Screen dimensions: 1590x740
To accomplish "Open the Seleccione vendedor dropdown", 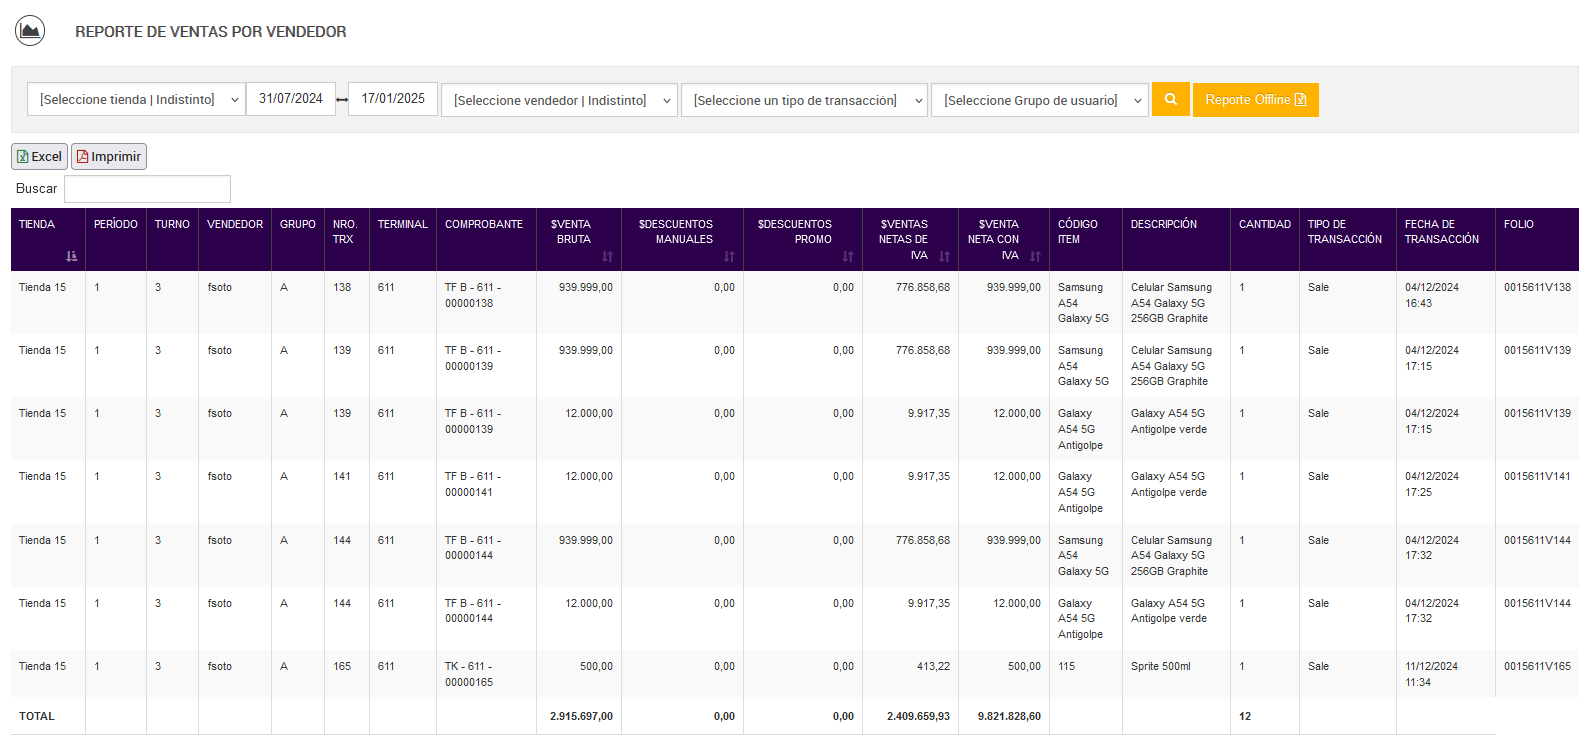I will tap(559, 100).
